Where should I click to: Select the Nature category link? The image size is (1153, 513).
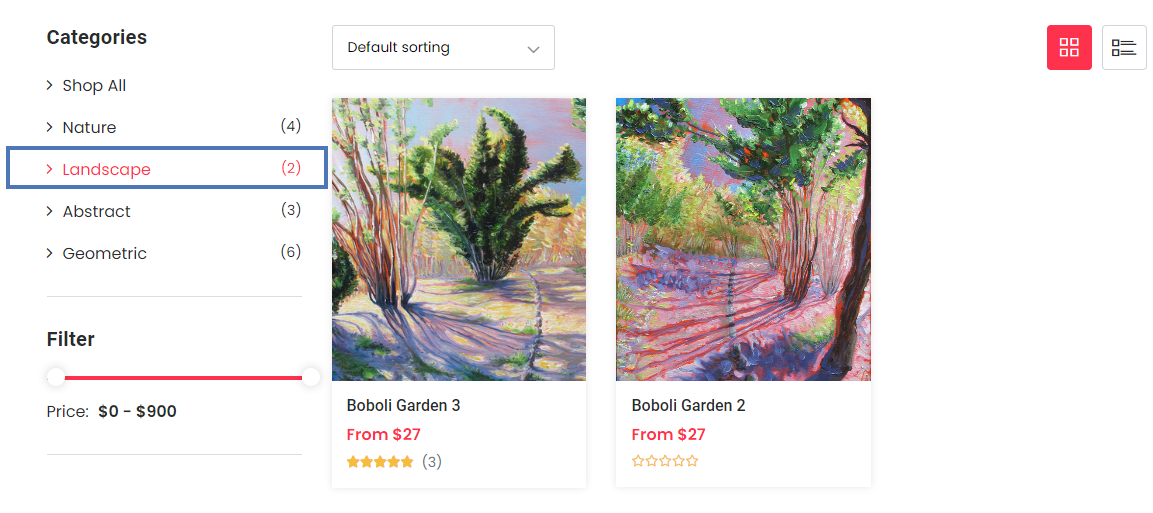(x=89, y=128)
